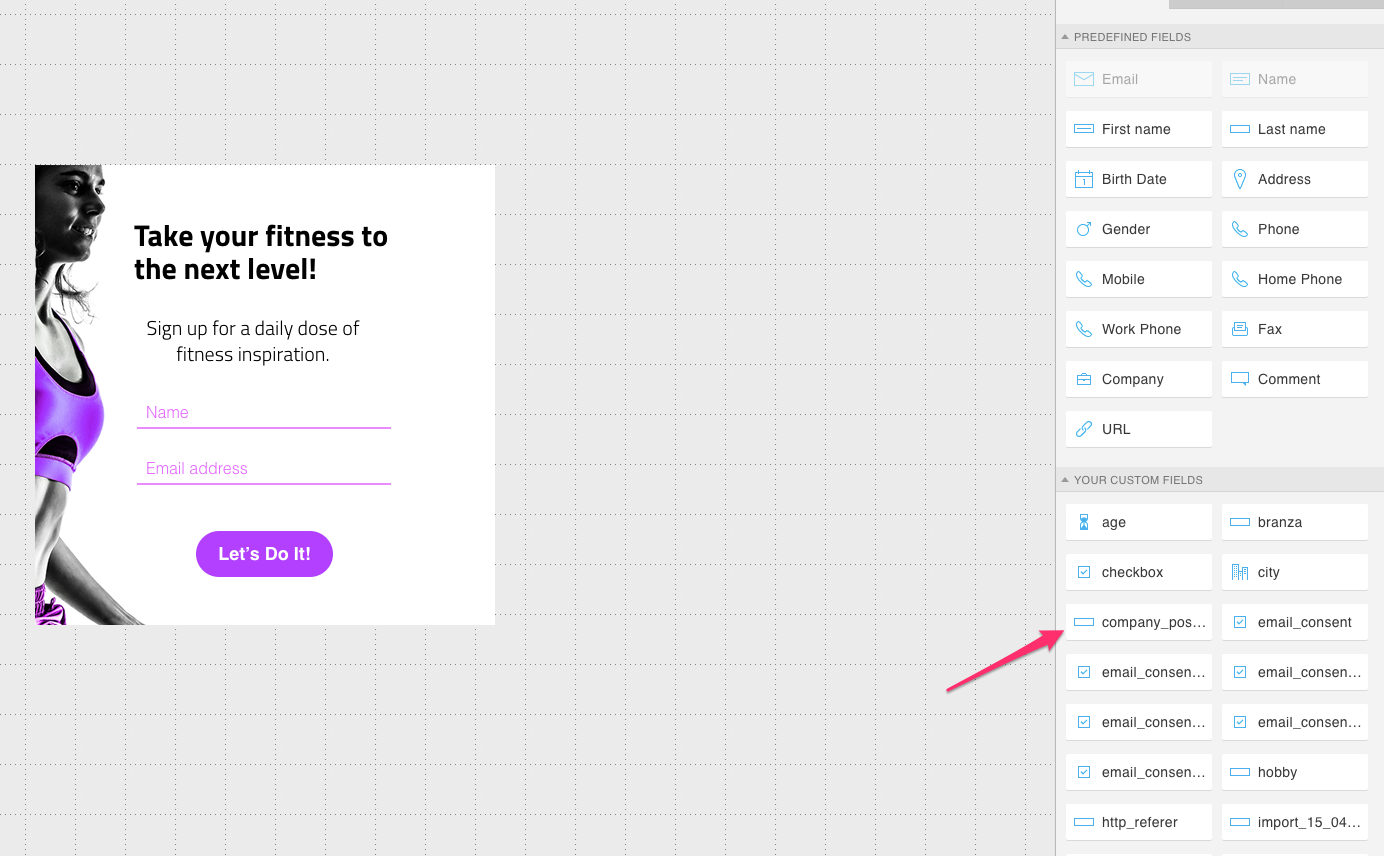Click the Company briefcase icon
The height and width of the screenshot is (856, 1384).
[x=1083, y=379]
